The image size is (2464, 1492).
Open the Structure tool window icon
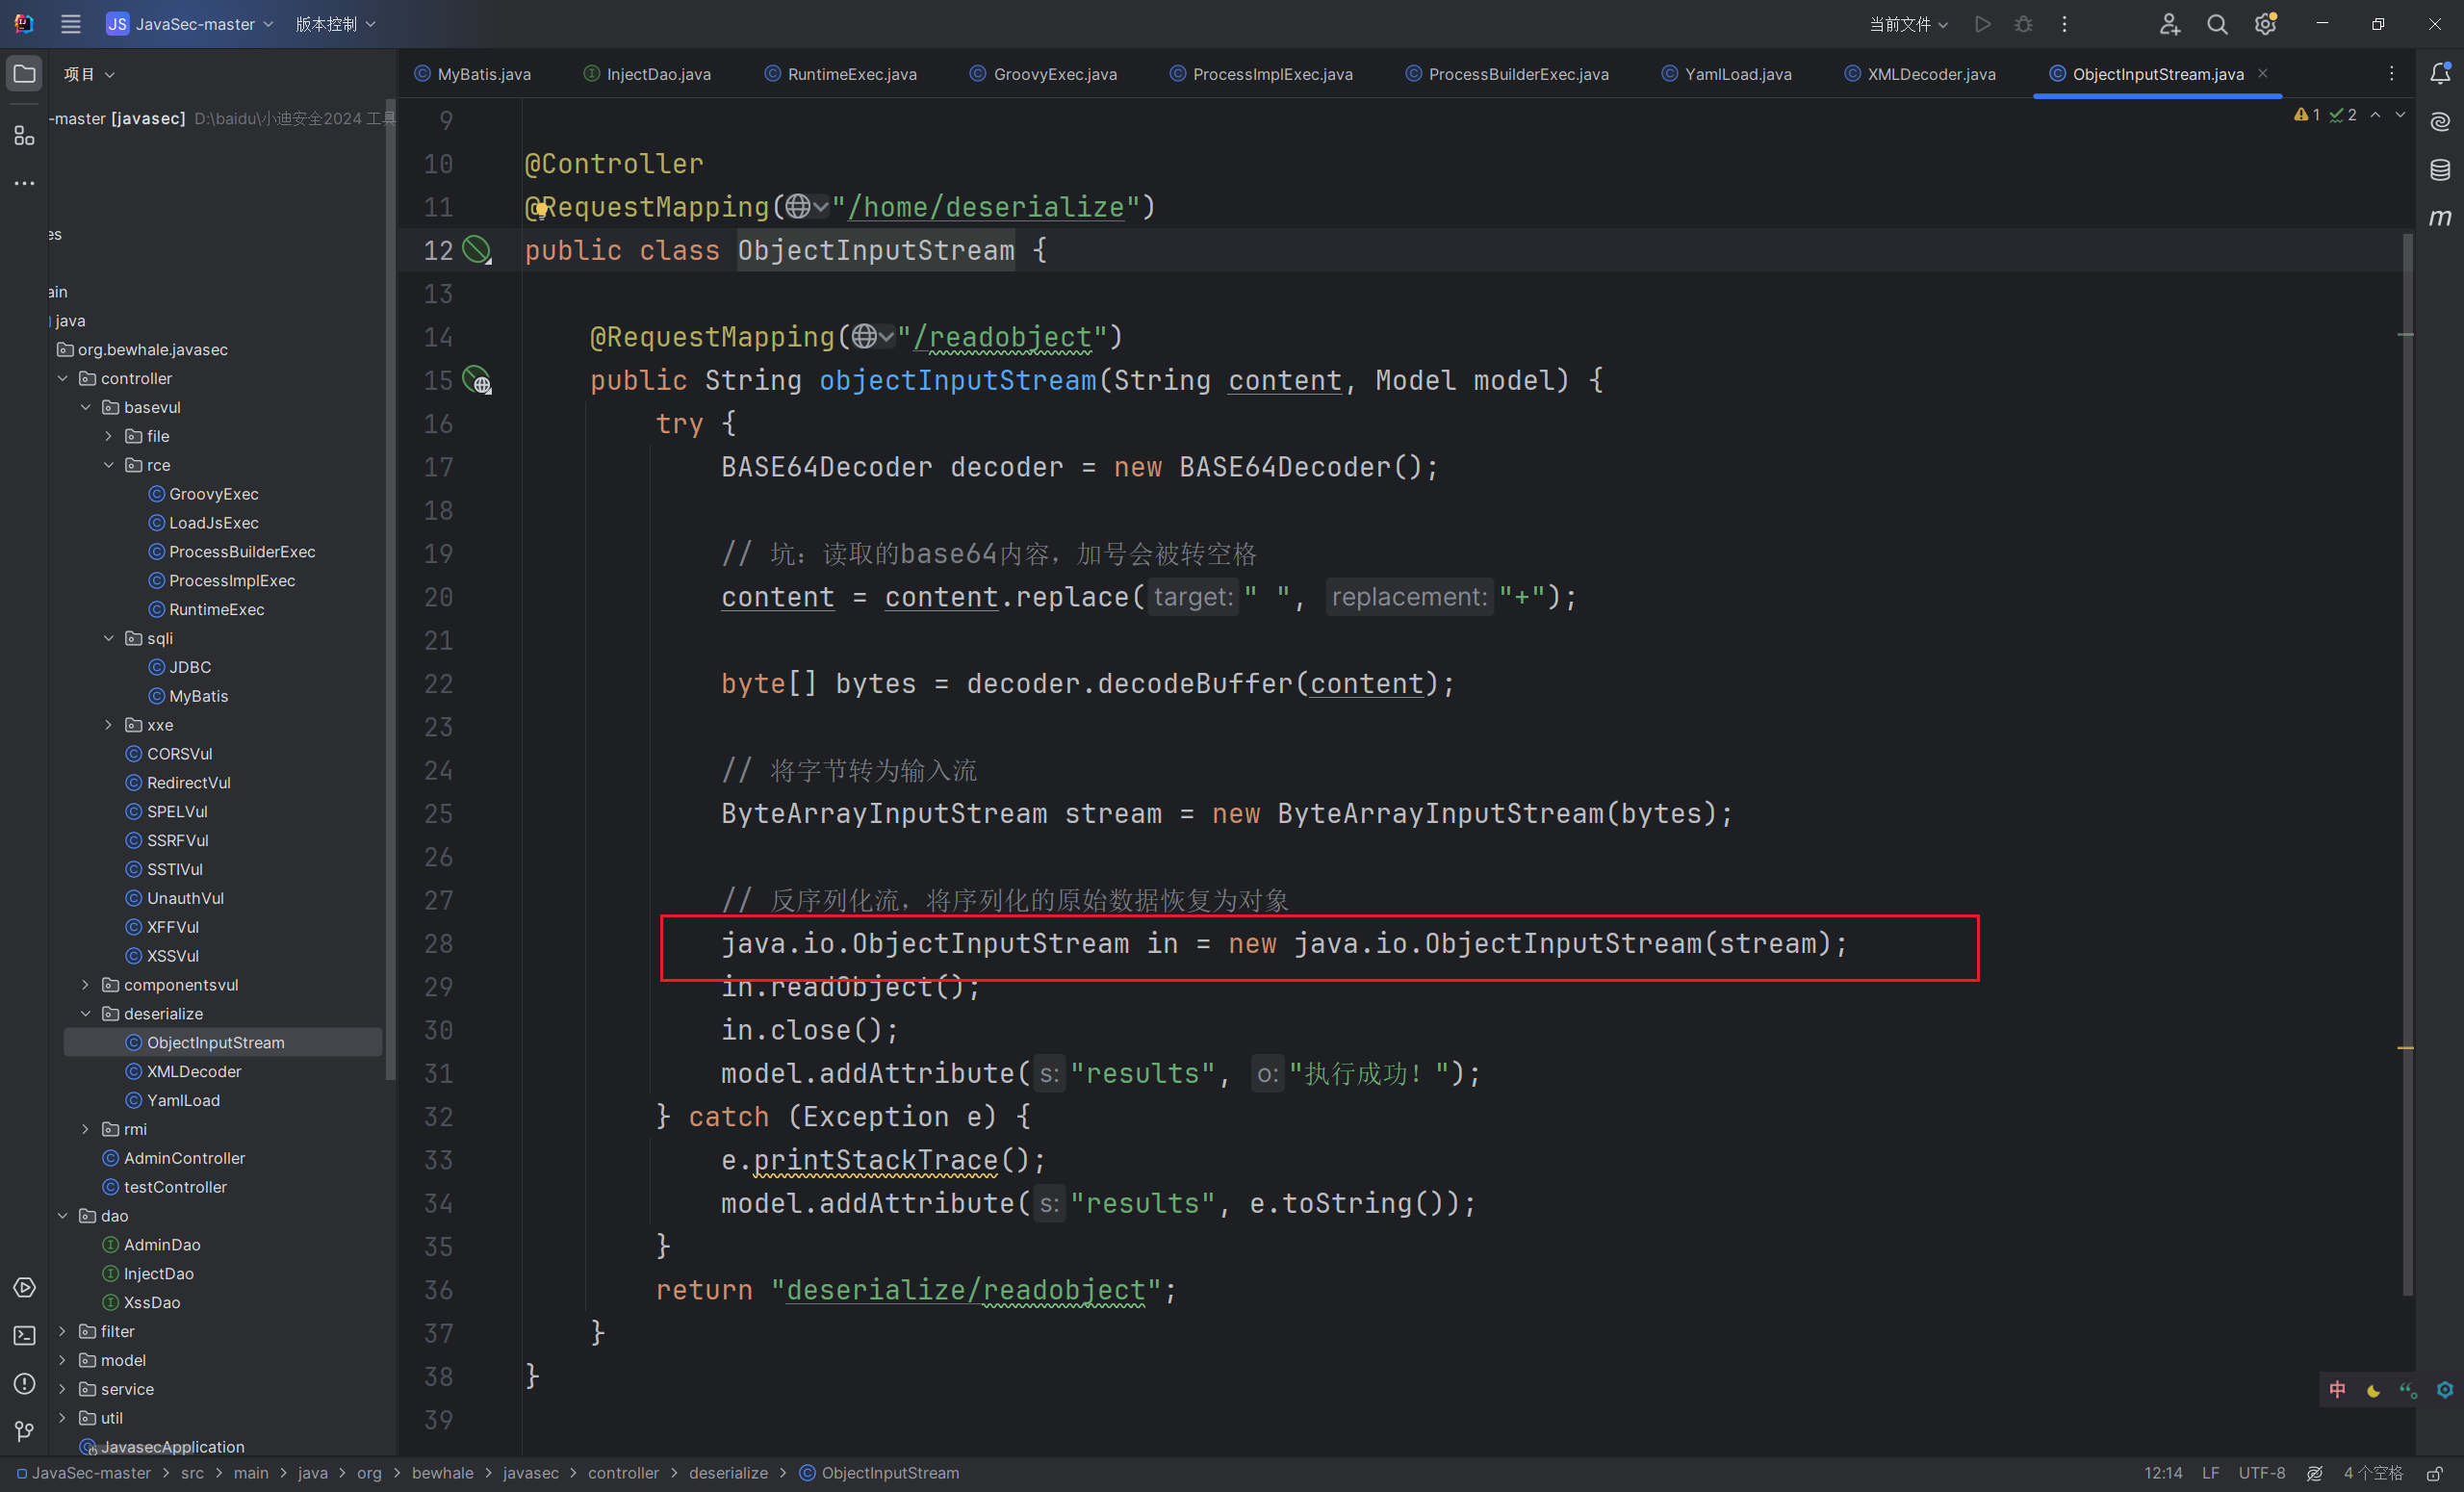tap(24, 135)
